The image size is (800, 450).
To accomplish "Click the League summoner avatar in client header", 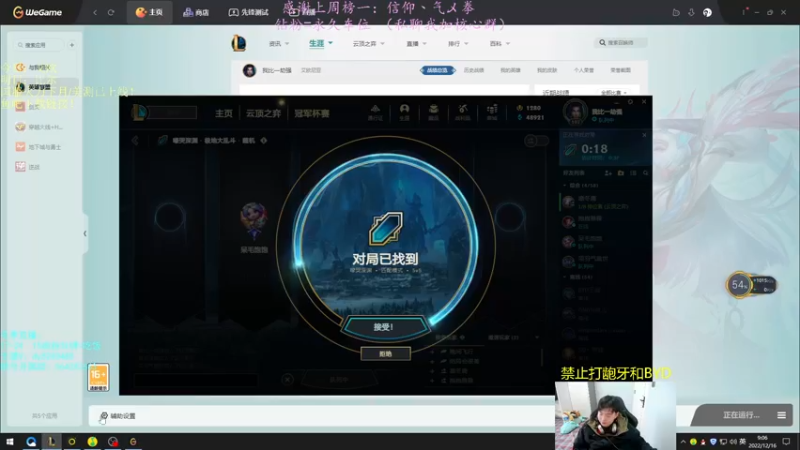I will tap(575, 112).
